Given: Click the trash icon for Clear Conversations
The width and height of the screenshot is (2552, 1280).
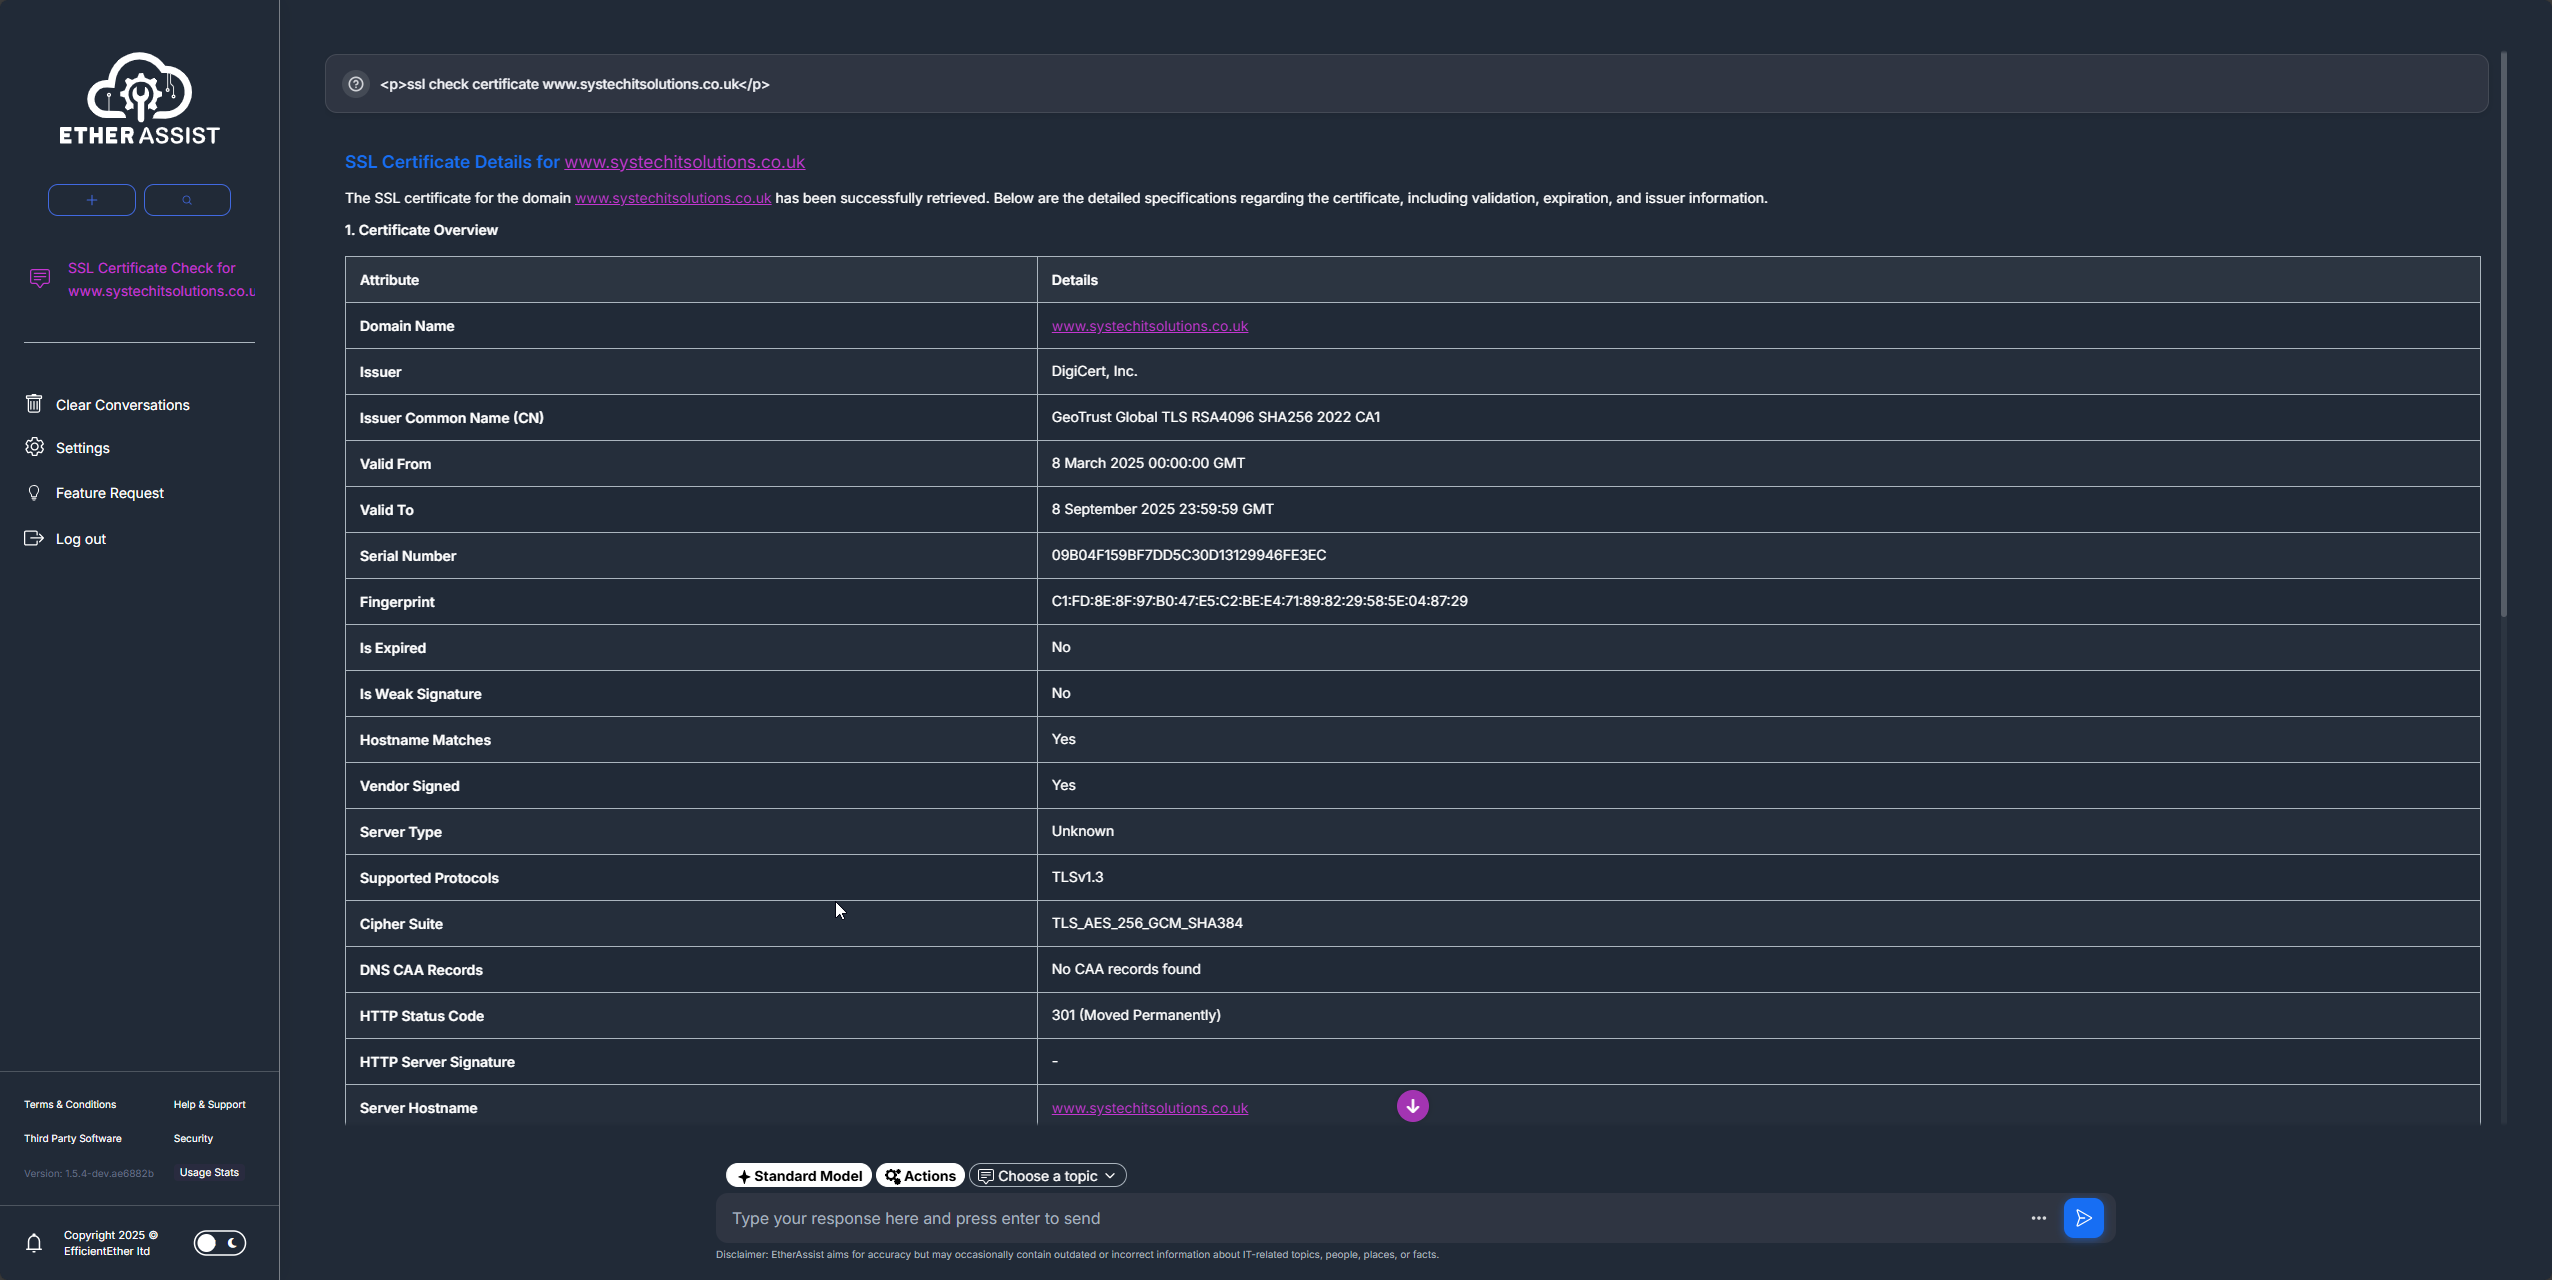Looking at the screenshot, I should pos(34,404).
